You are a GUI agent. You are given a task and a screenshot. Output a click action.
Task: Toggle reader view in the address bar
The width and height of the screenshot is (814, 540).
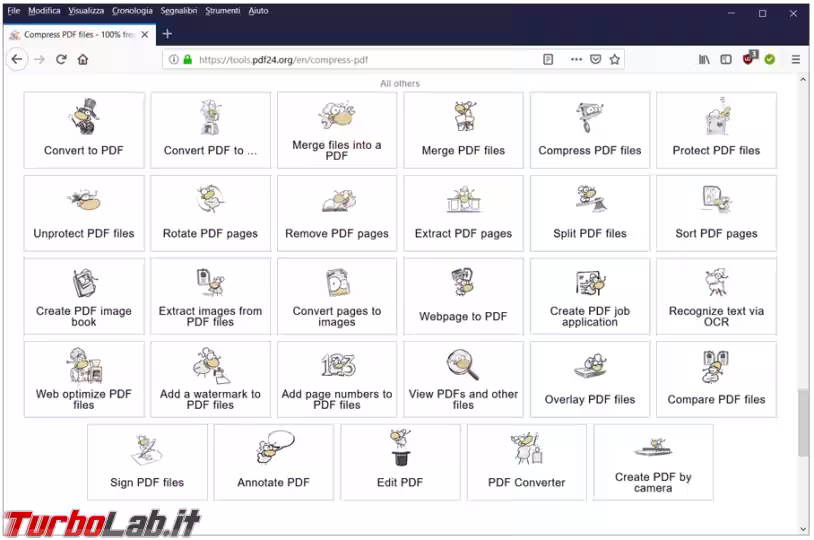[x=548, y=60]
